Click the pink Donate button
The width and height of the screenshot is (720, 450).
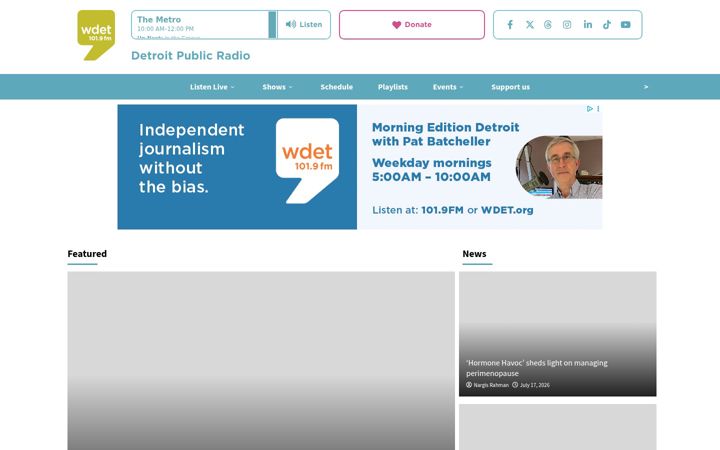click(x=412, y=25)
